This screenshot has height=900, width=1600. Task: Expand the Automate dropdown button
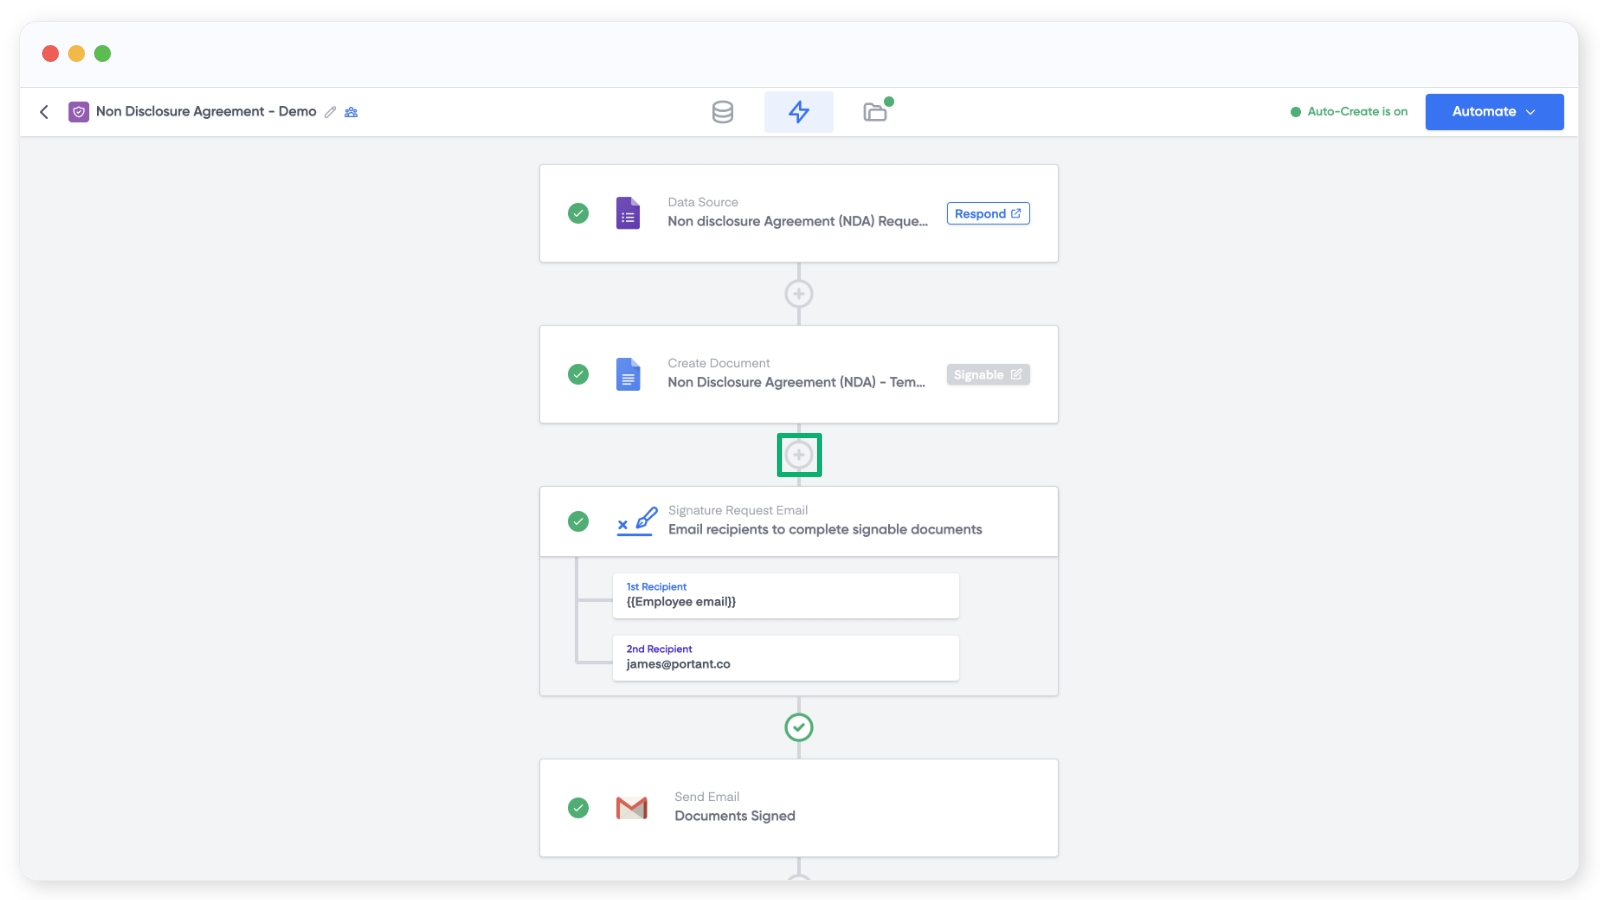click(1493, 112)
